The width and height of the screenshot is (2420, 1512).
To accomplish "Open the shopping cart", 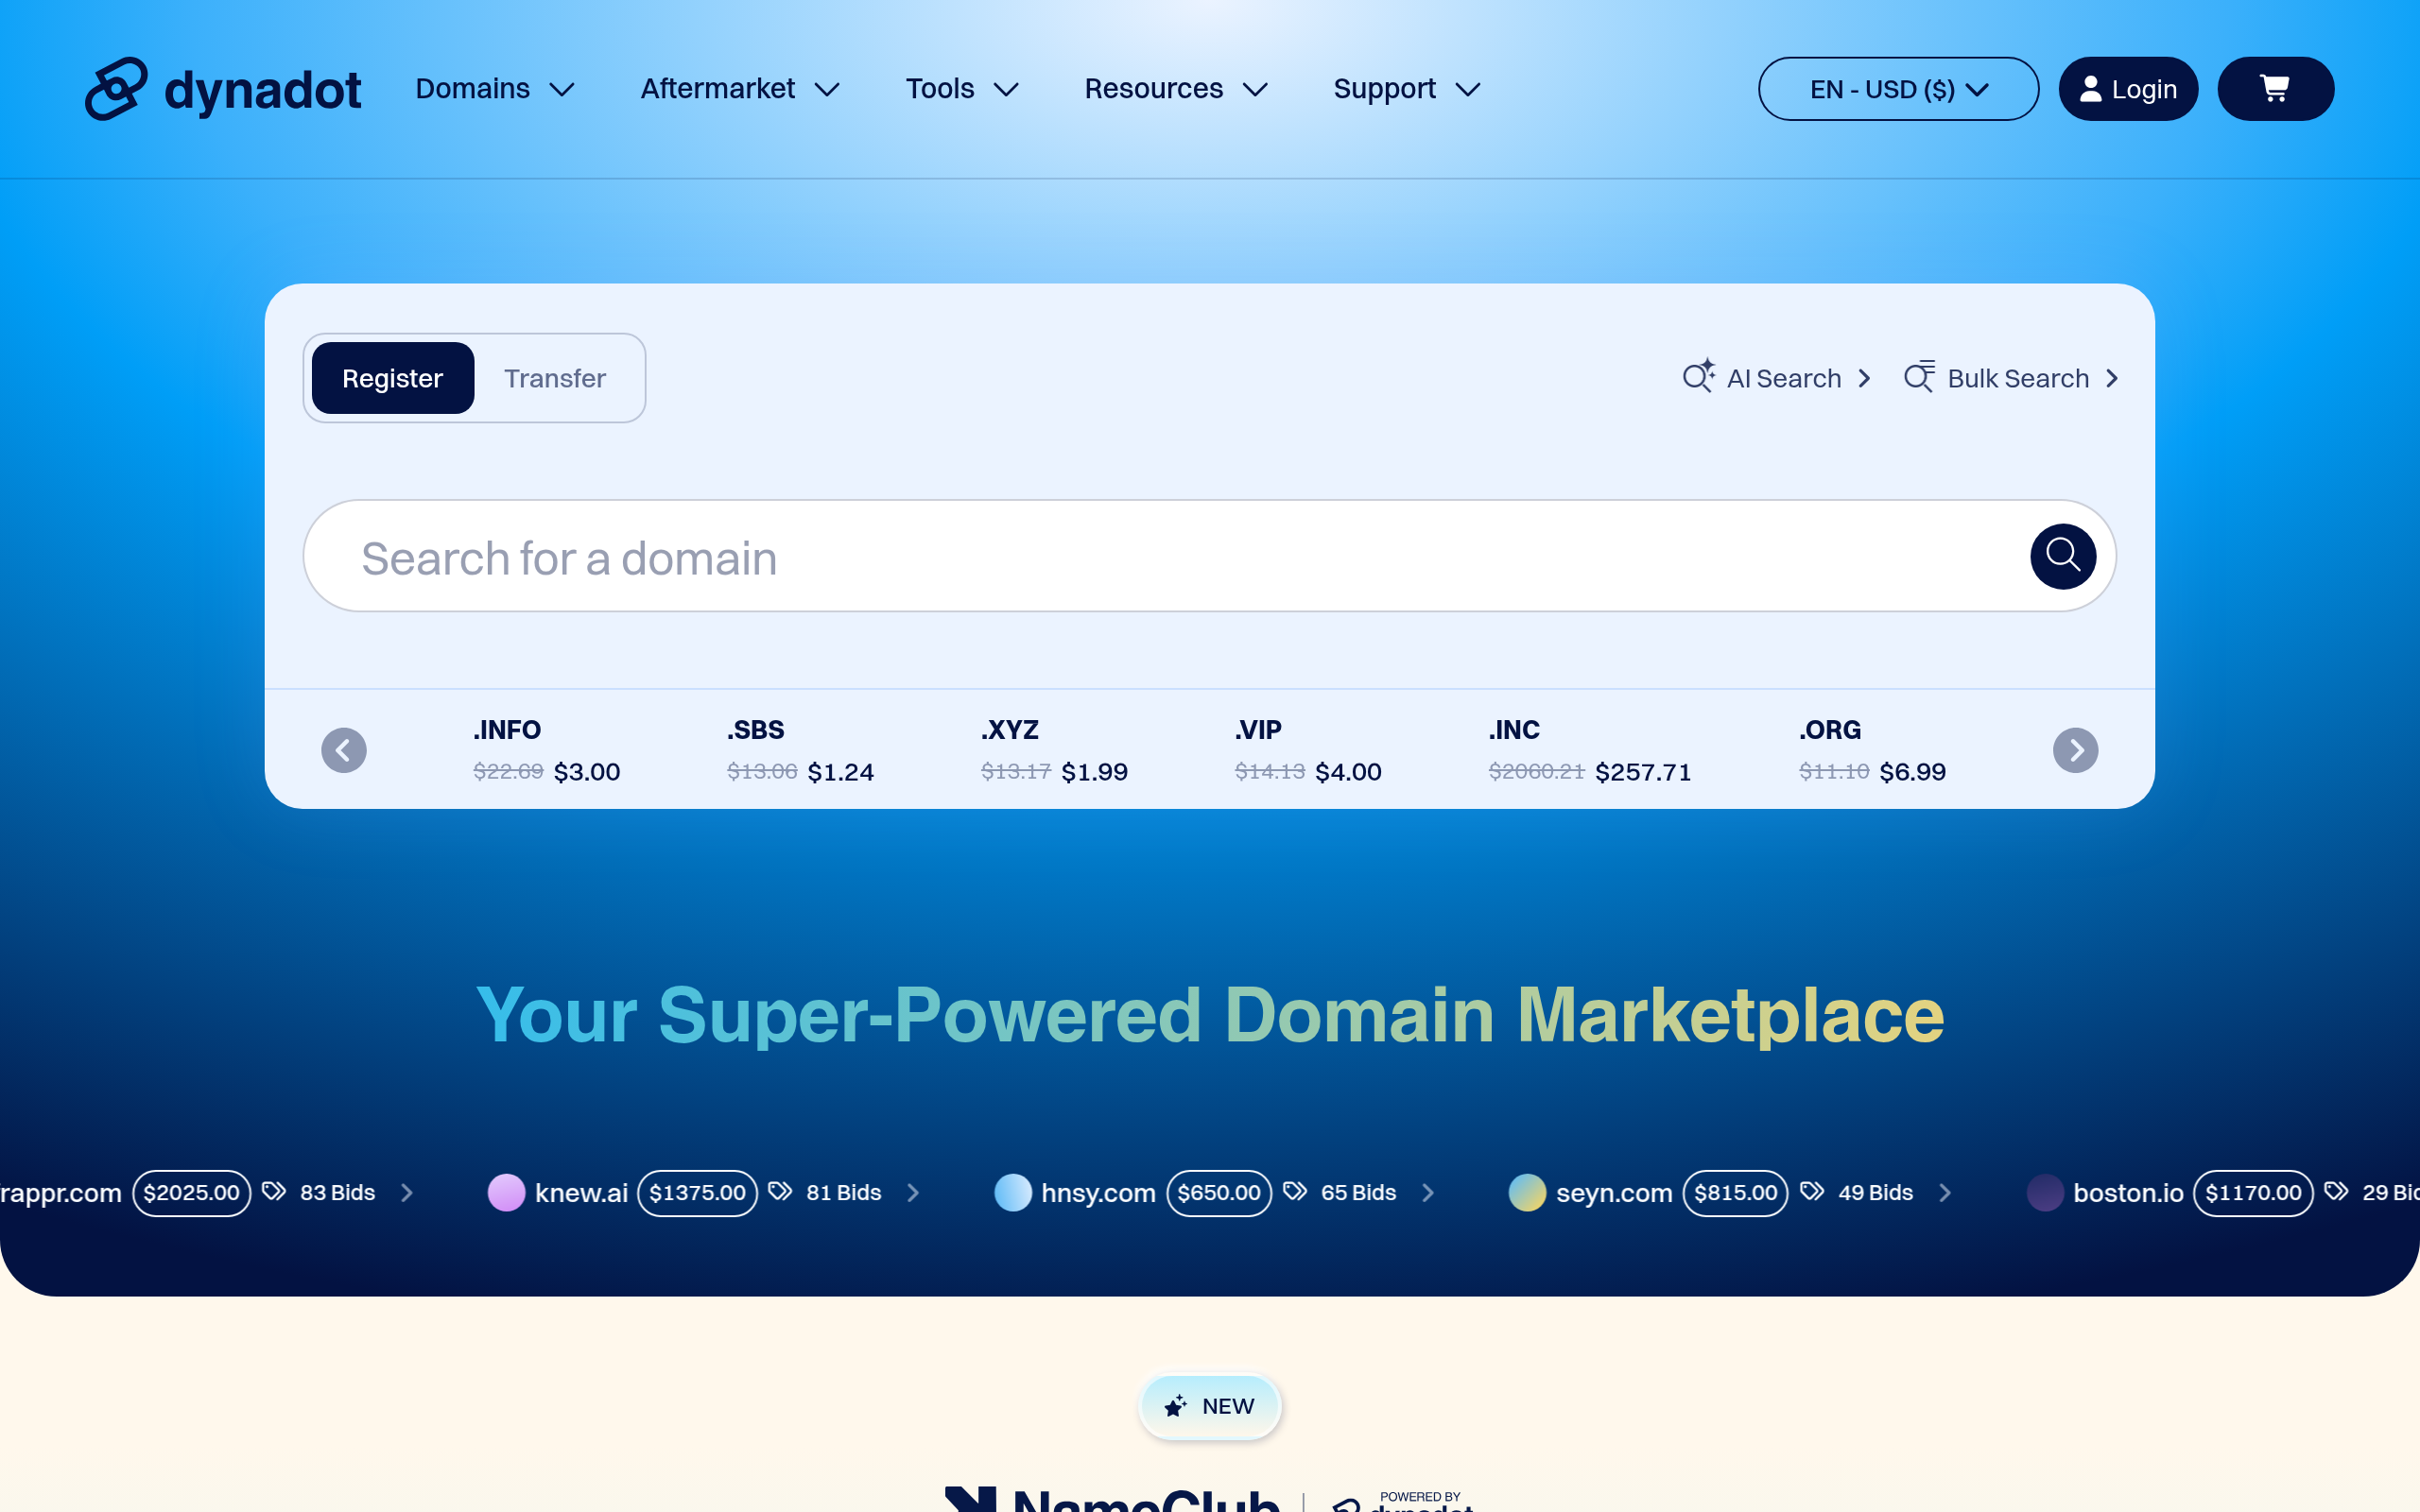I will 2275,89.
